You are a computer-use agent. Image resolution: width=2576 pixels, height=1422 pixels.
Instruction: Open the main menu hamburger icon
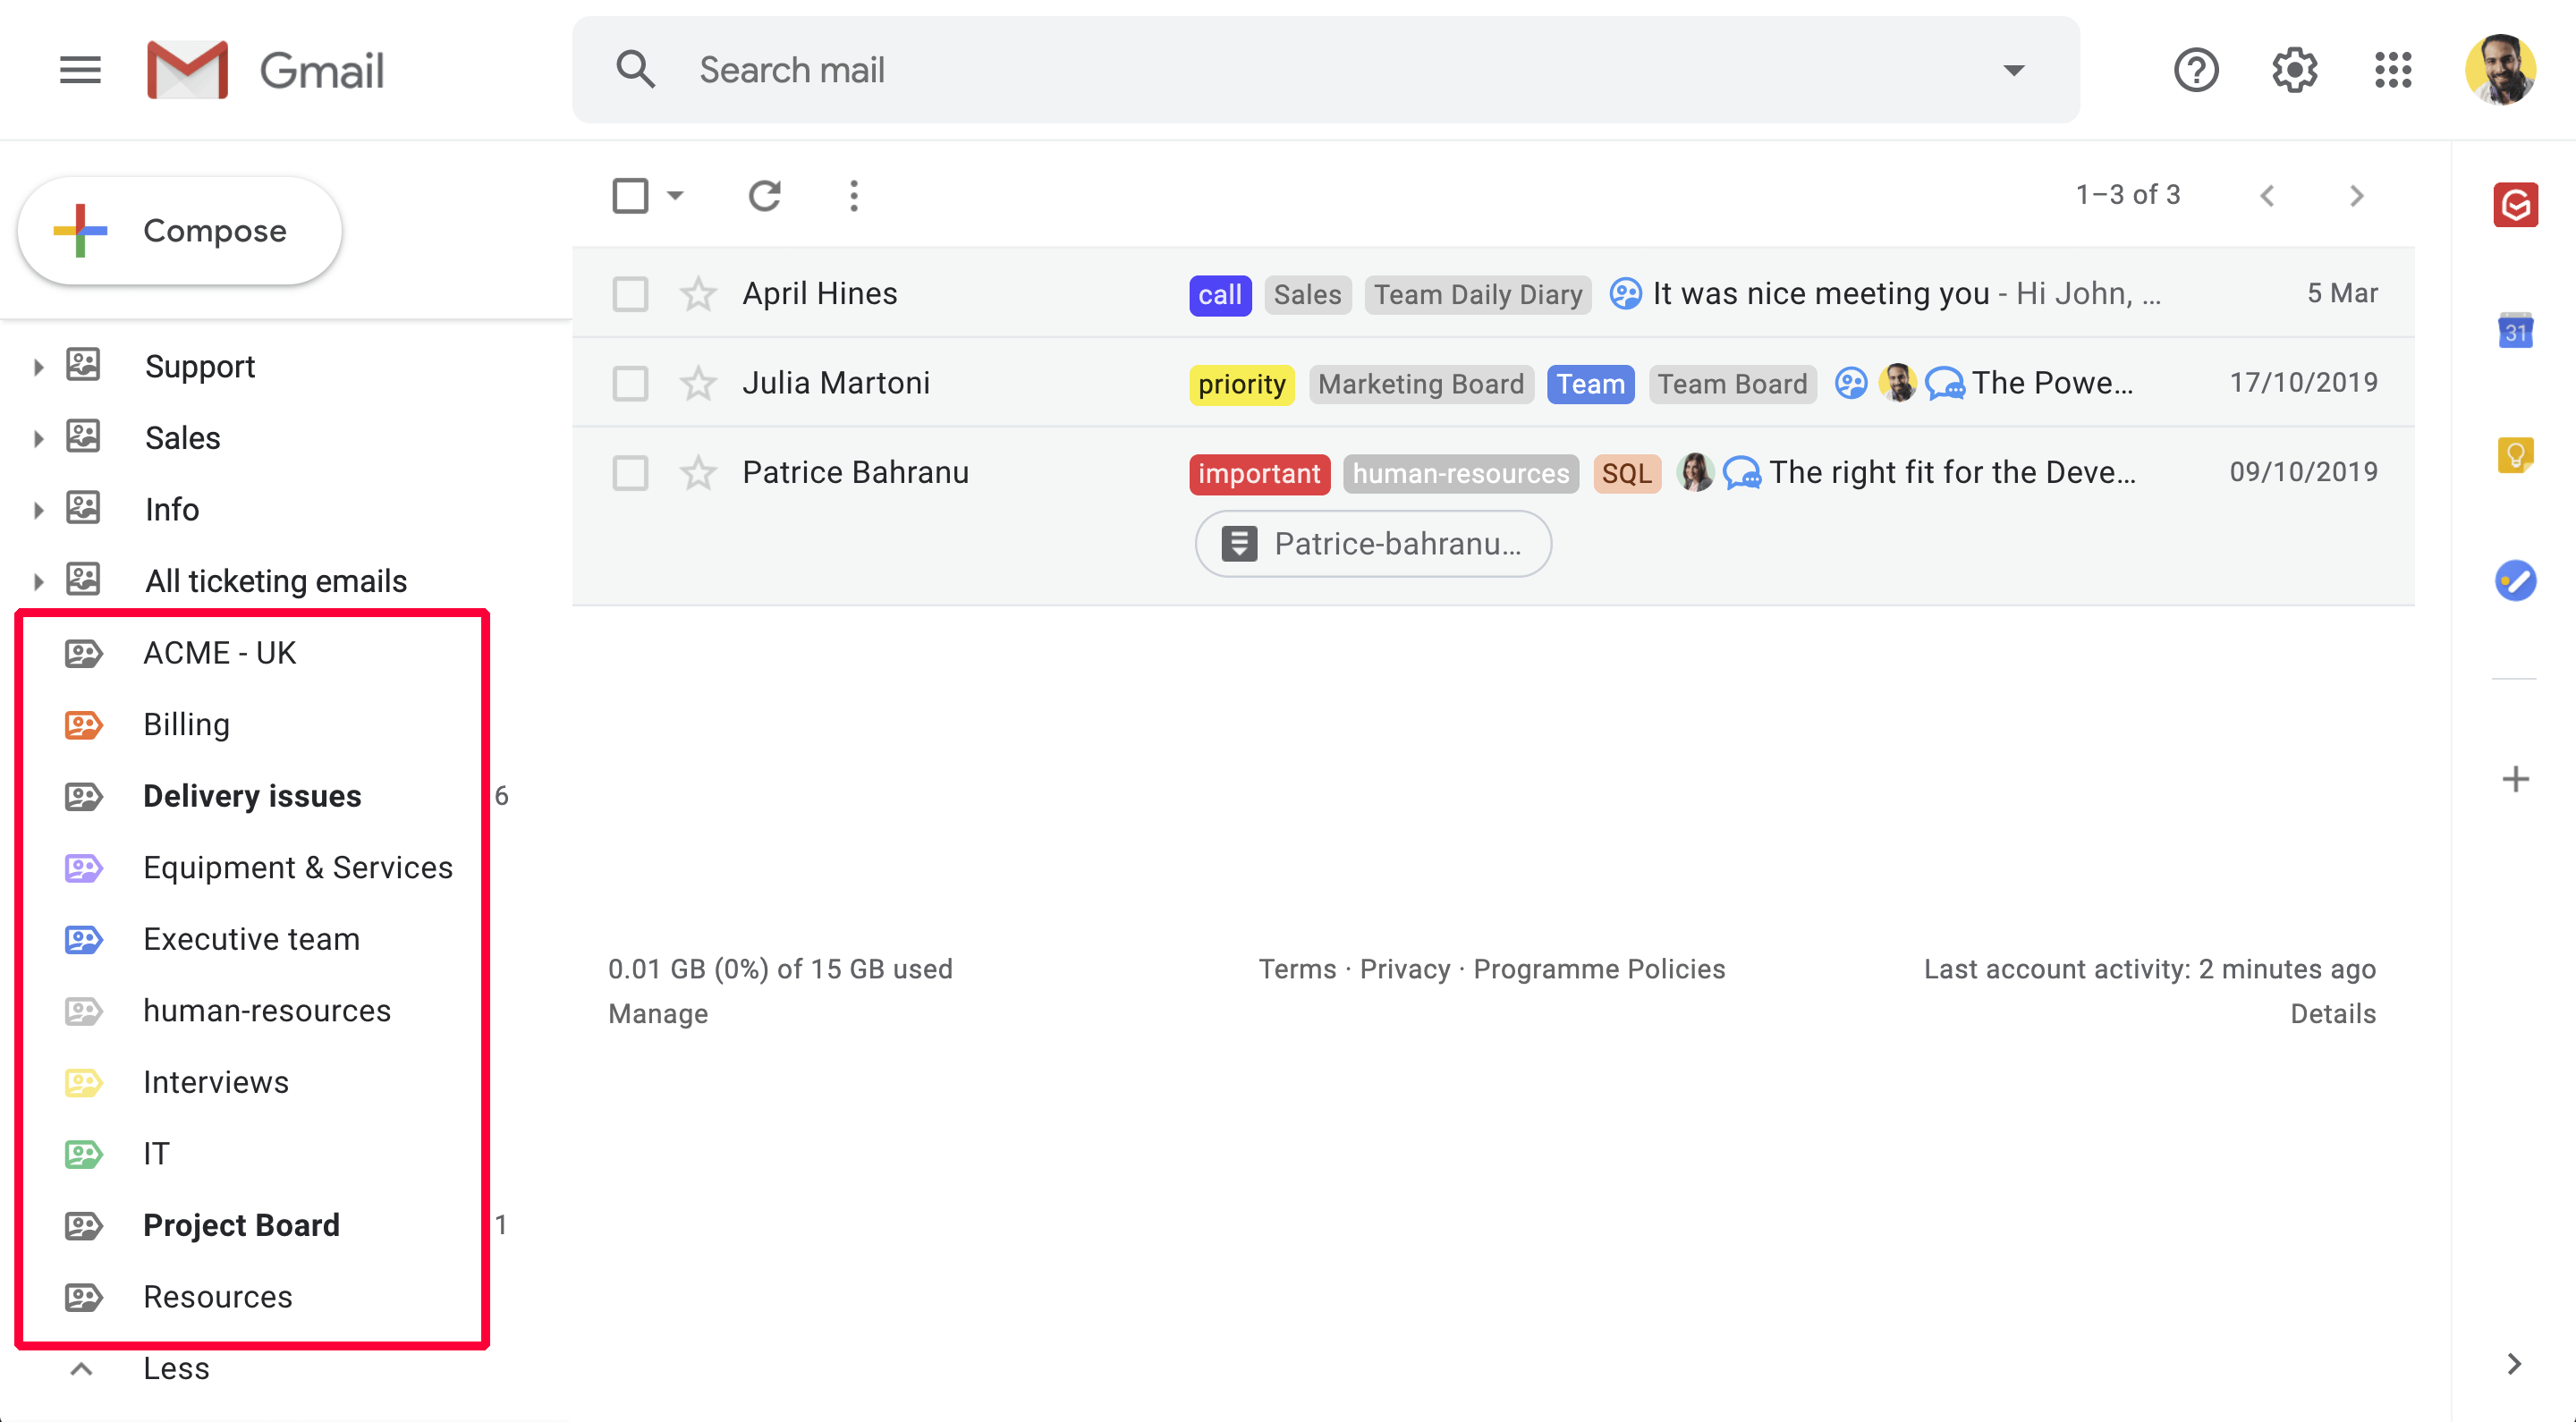click(80, 70)
